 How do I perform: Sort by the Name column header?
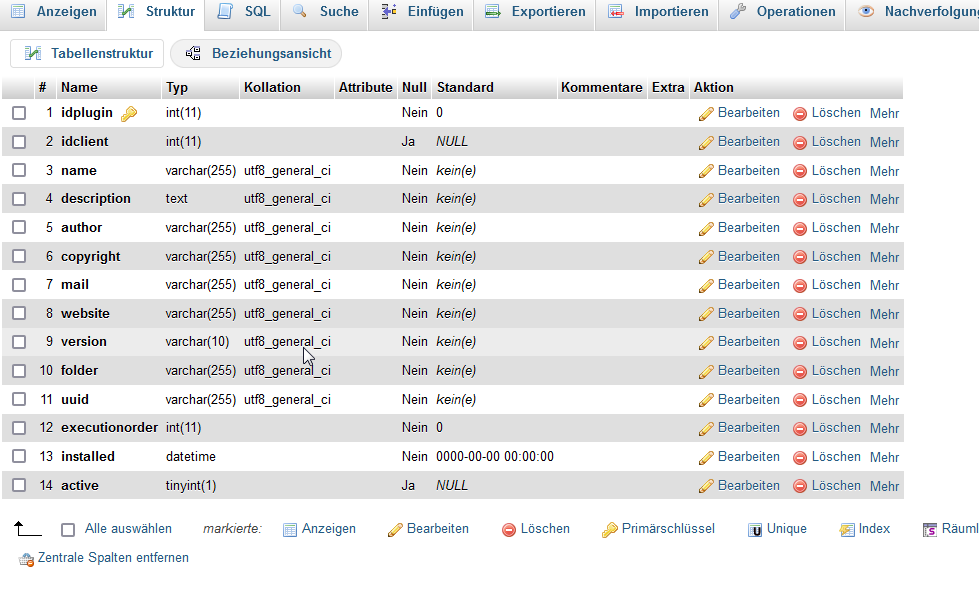[79, 87]
